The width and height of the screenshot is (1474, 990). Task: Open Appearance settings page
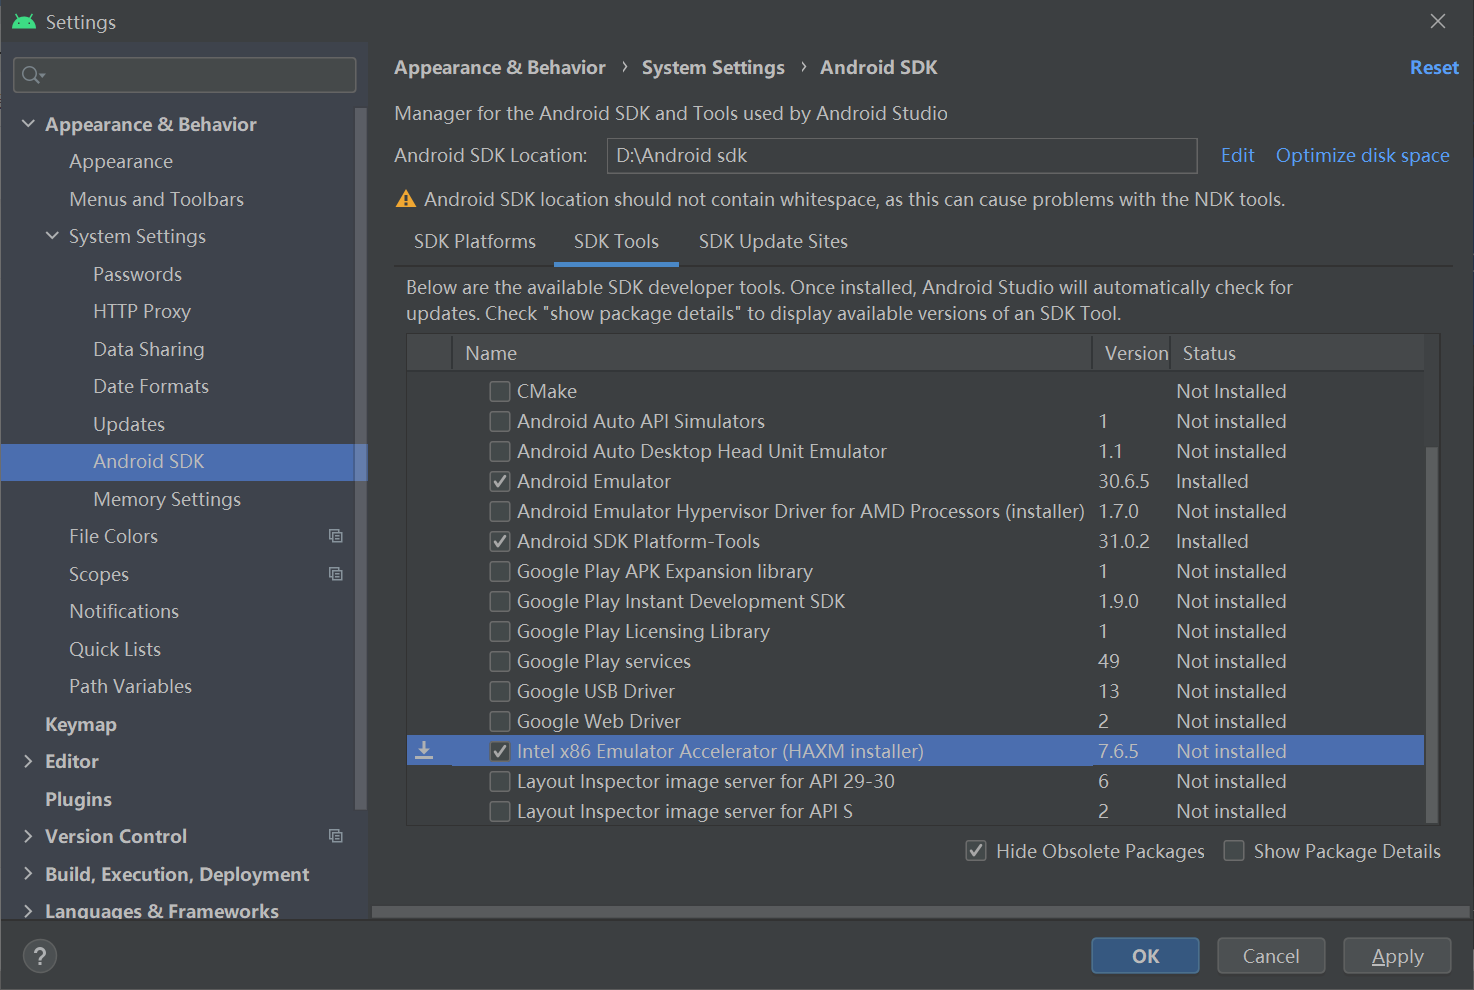pyautogui.click(x=121, y=161)
